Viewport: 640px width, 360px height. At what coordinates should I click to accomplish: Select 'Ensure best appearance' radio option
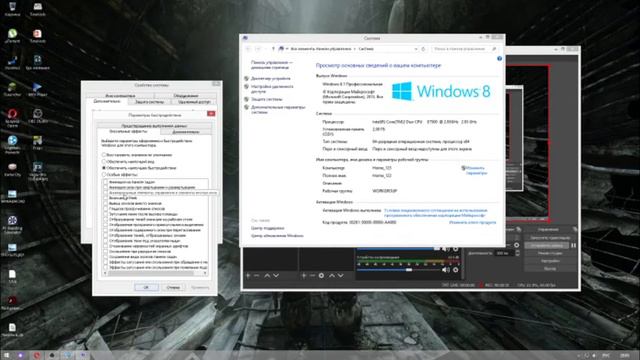[104, 162]
